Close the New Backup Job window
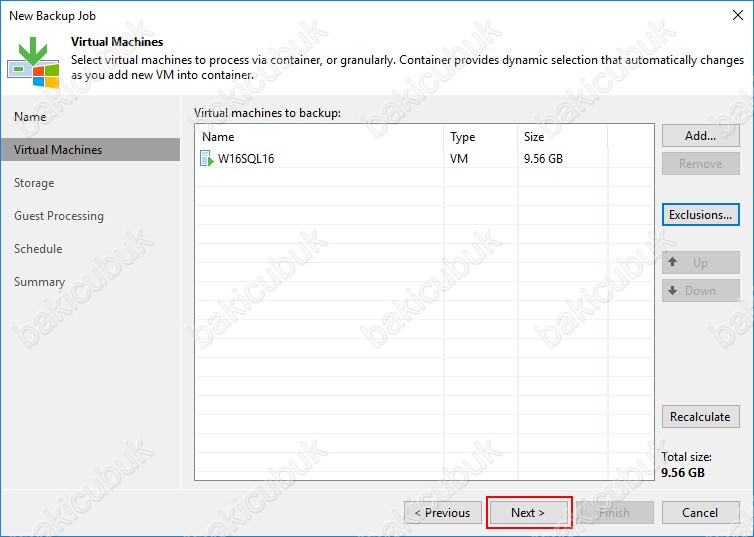Image resolution: width=754 pixels, height=537 pixels. pos(738,15)
